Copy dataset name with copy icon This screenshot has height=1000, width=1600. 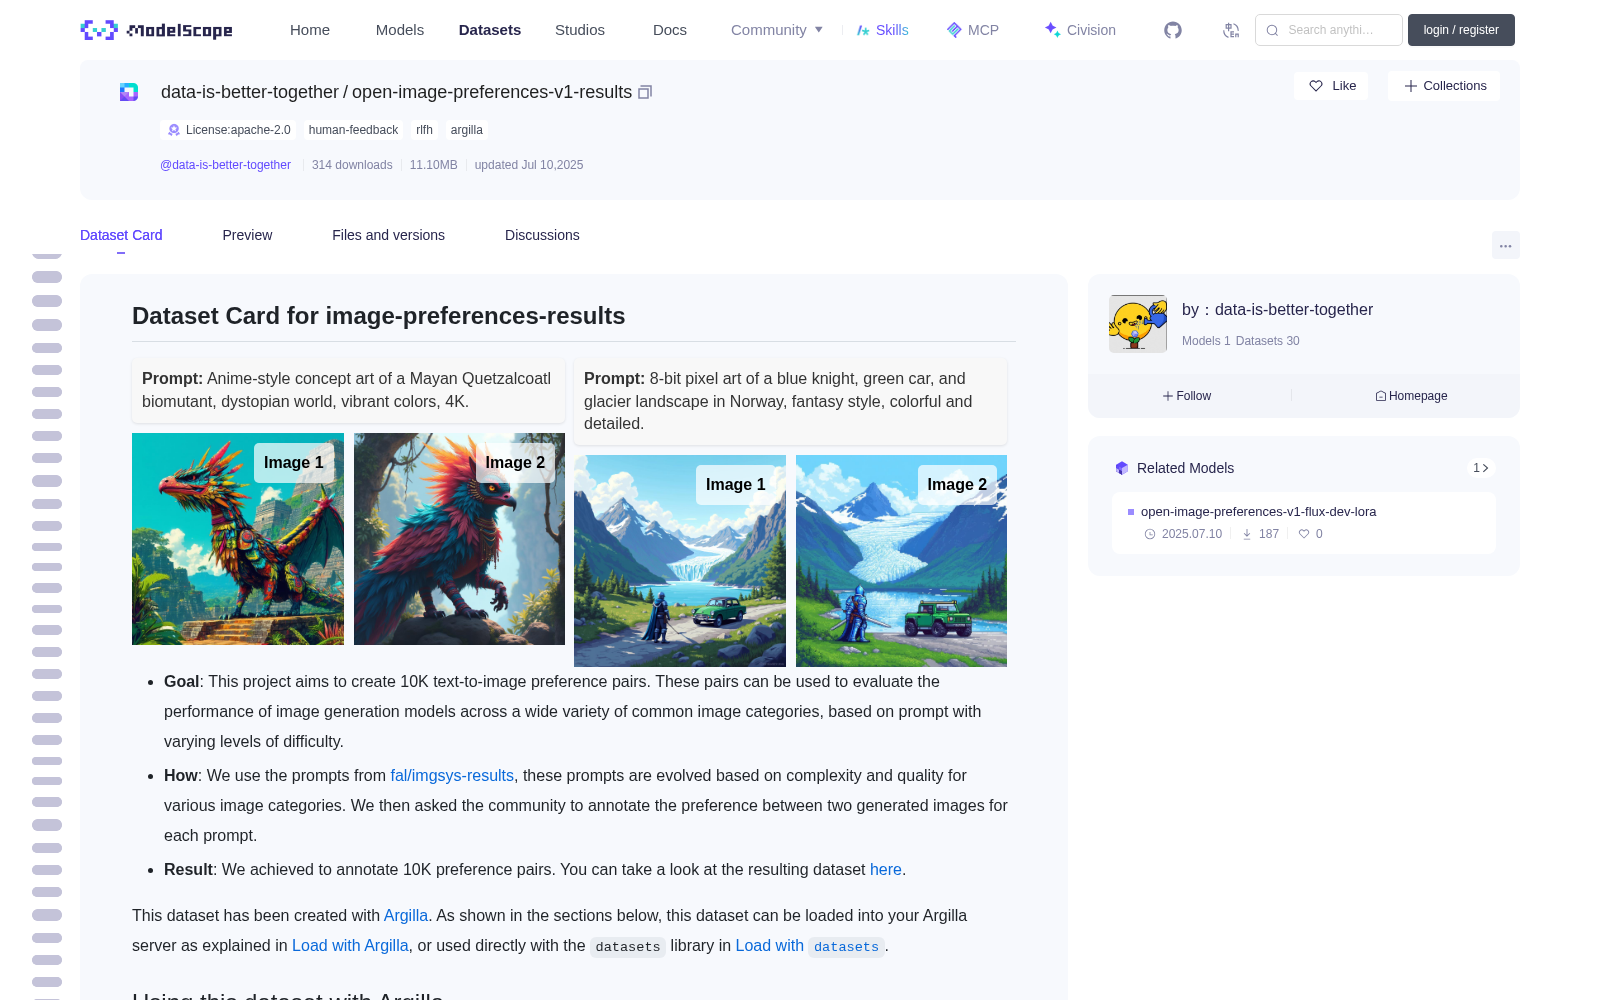coord(645,92)
